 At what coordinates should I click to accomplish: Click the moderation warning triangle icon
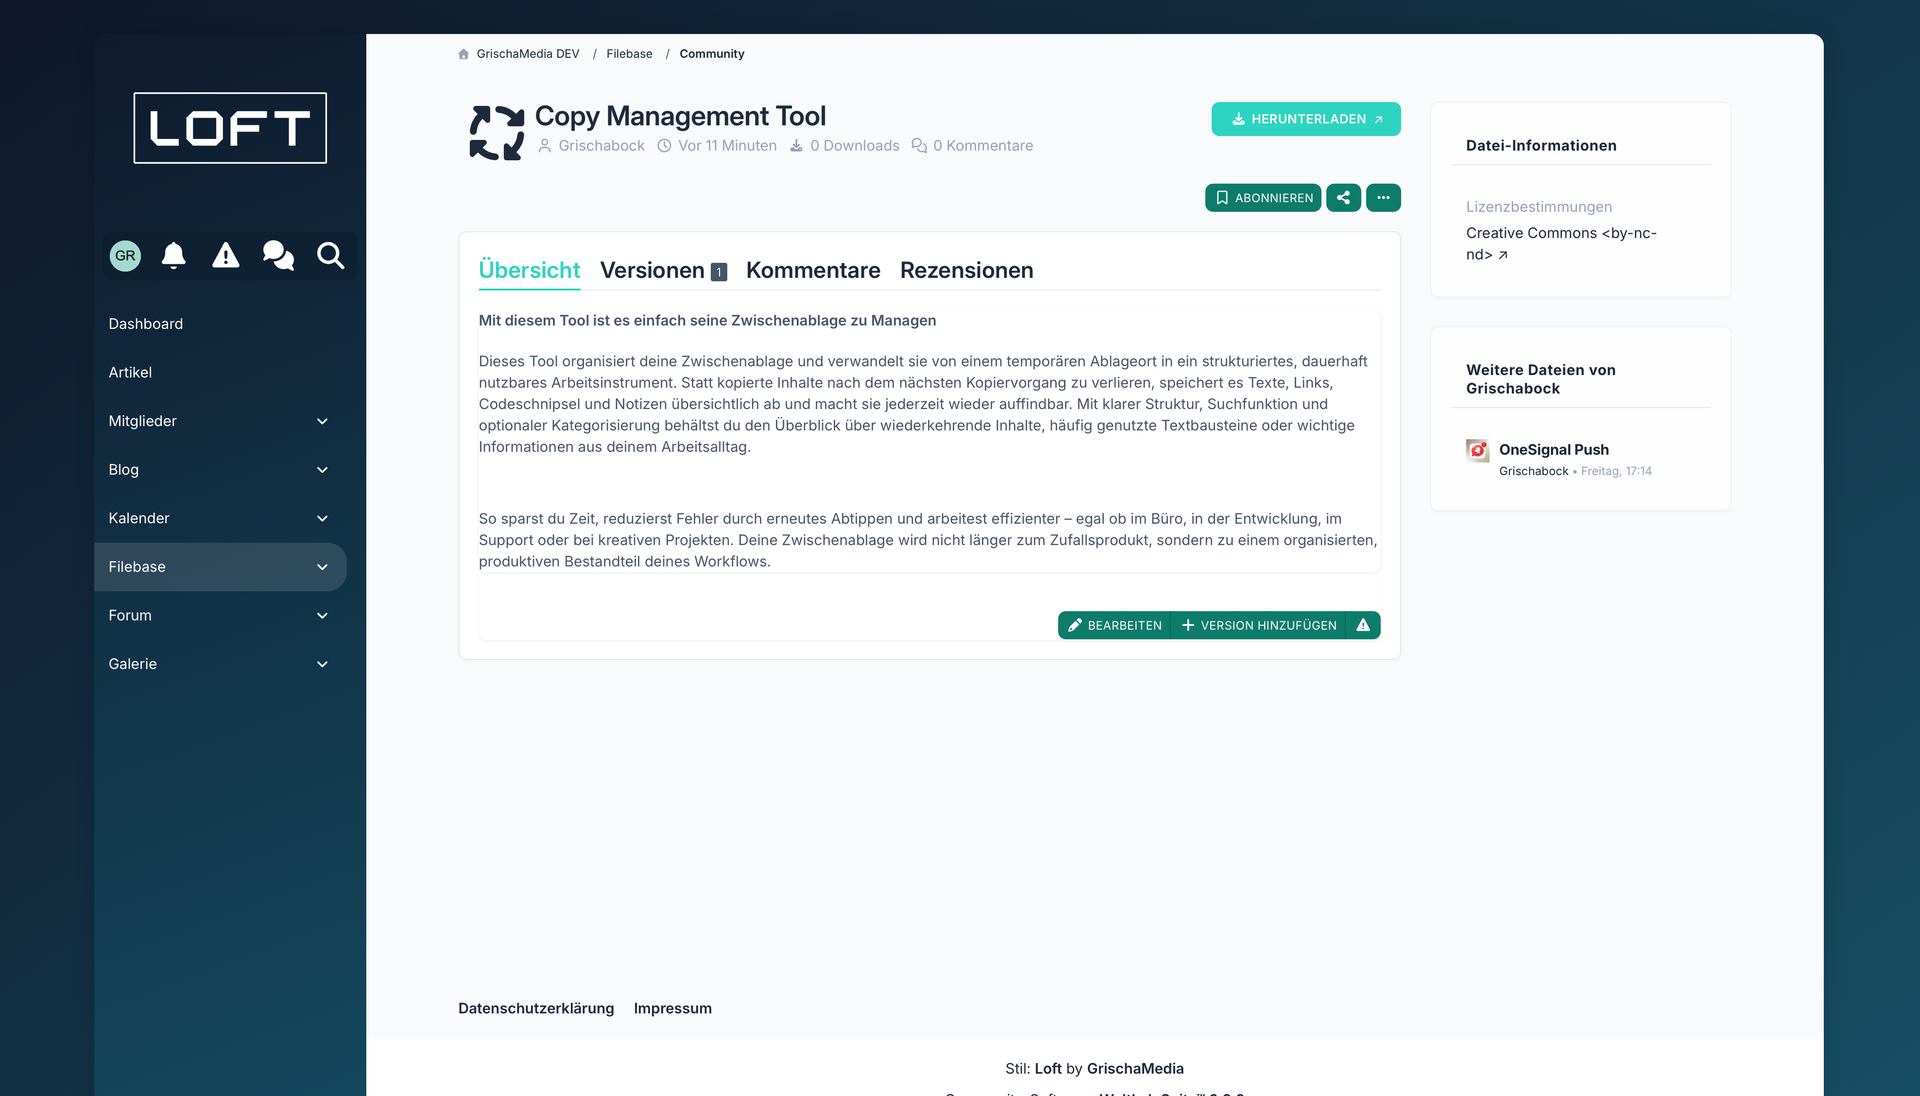226,256
